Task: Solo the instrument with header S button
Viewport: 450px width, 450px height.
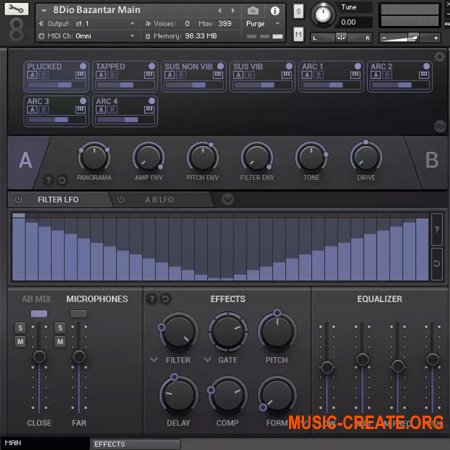Action: click(299, 12)
